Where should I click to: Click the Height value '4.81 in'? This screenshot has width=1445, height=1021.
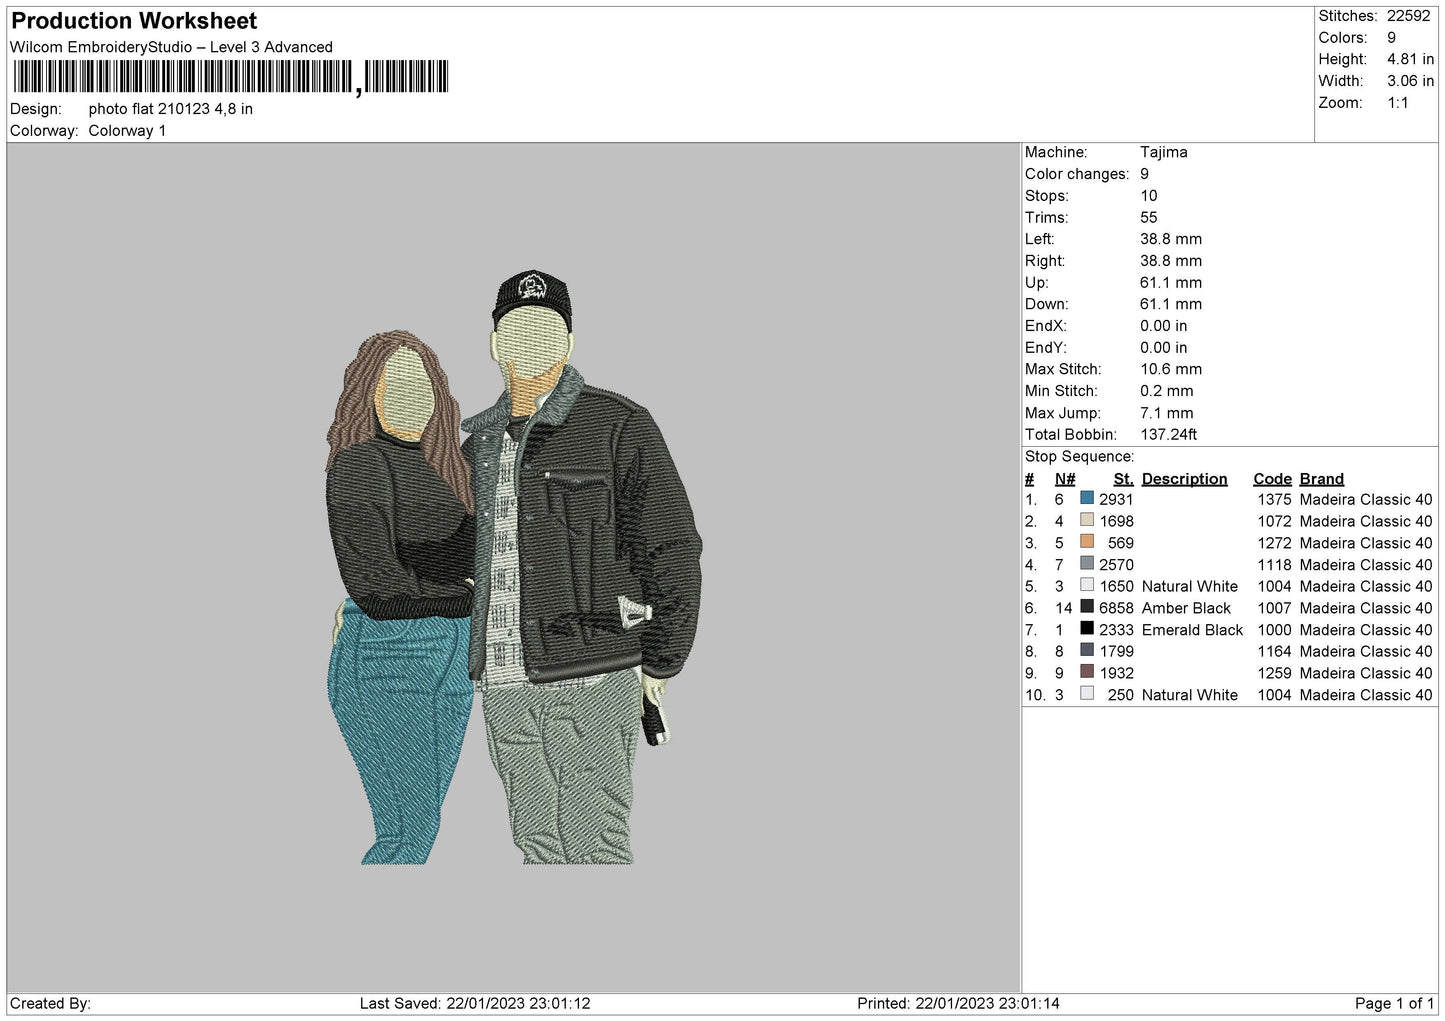pos(1410,59)
